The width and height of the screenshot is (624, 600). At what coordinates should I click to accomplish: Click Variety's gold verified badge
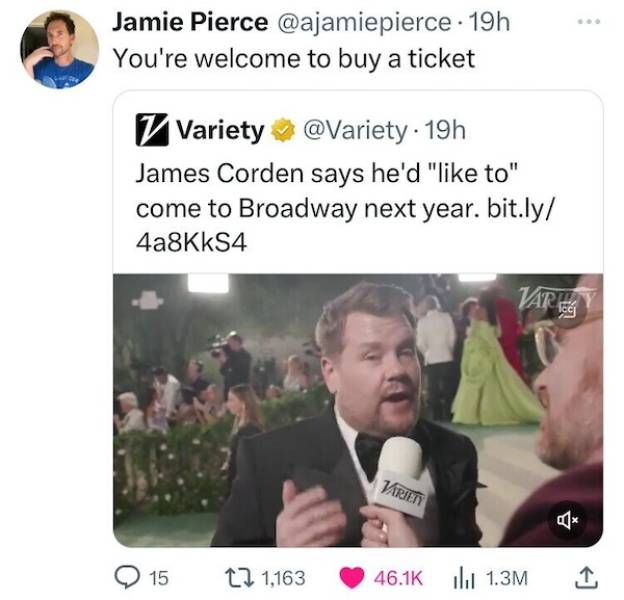[x=282, y=130]
